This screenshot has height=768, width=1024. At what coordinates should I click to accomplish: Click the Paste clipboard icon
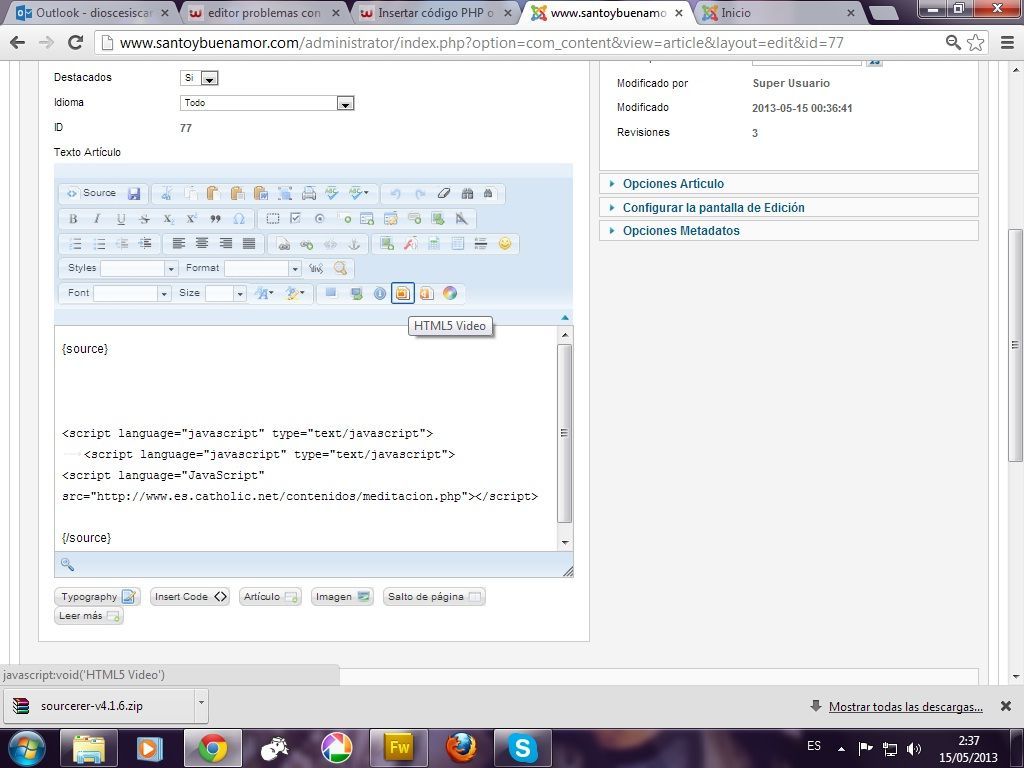pos(213,193)
